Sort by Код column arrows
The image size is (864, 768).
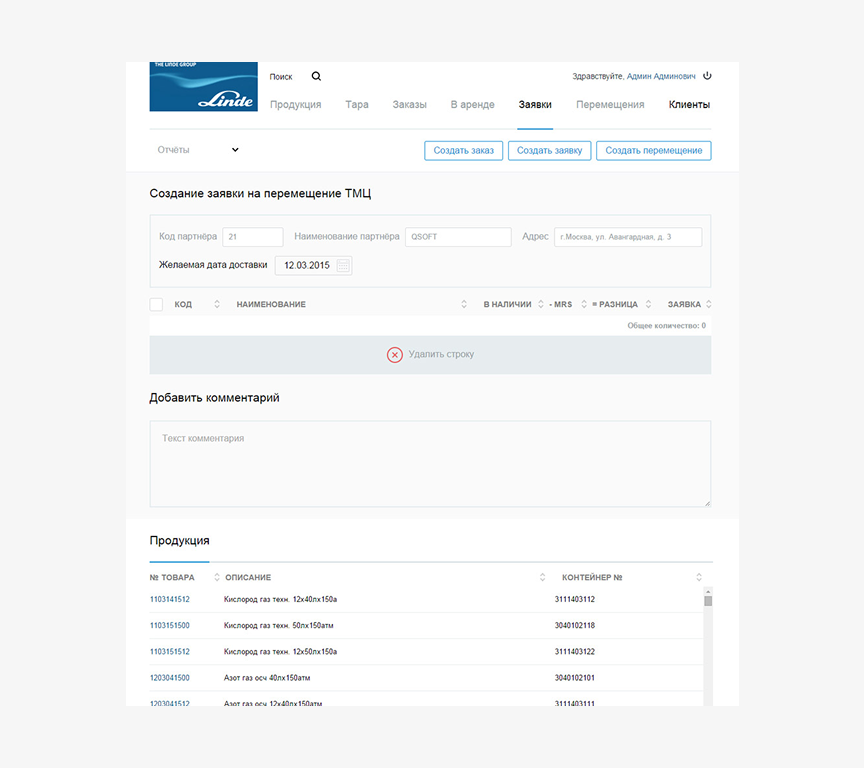coord(217,304)
